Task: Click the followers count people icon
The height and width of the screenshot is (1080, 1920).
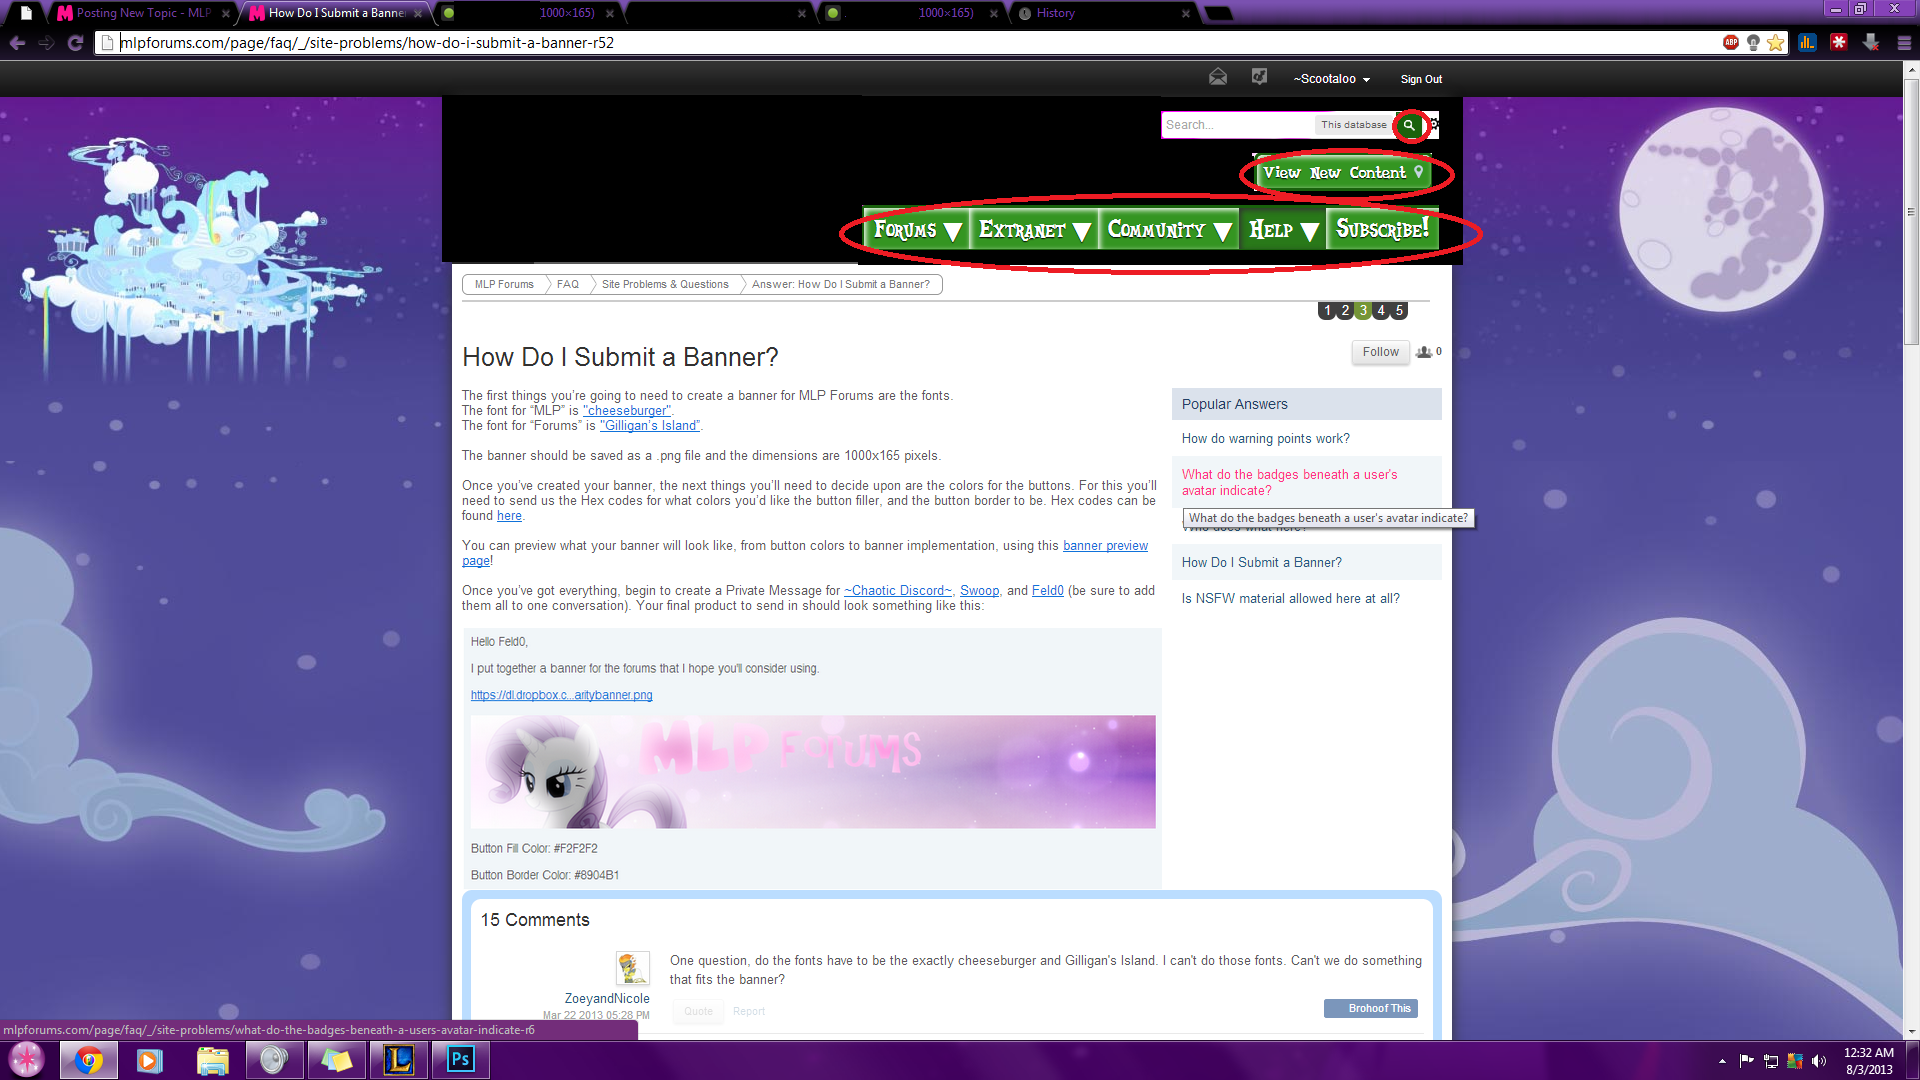Action: [x=1424, y=352]
